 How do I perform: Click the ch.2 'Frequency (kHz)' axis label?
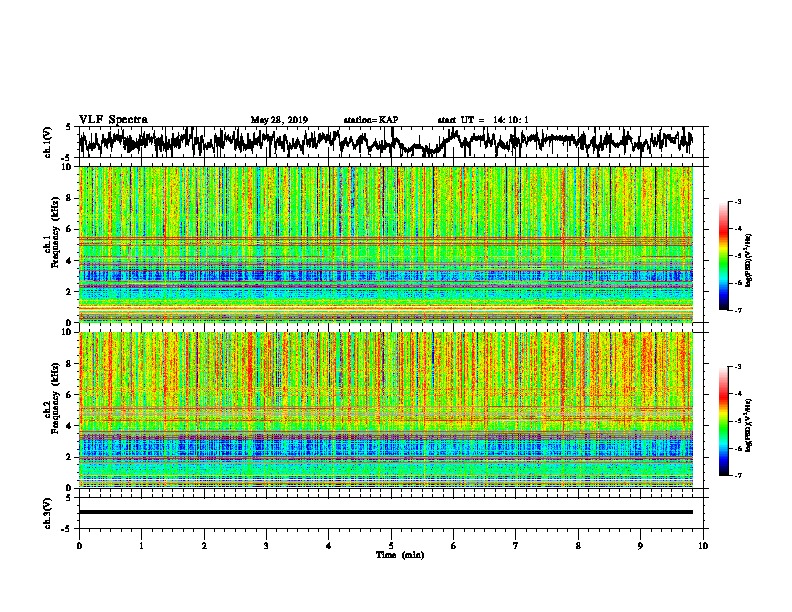pos(55,398)
